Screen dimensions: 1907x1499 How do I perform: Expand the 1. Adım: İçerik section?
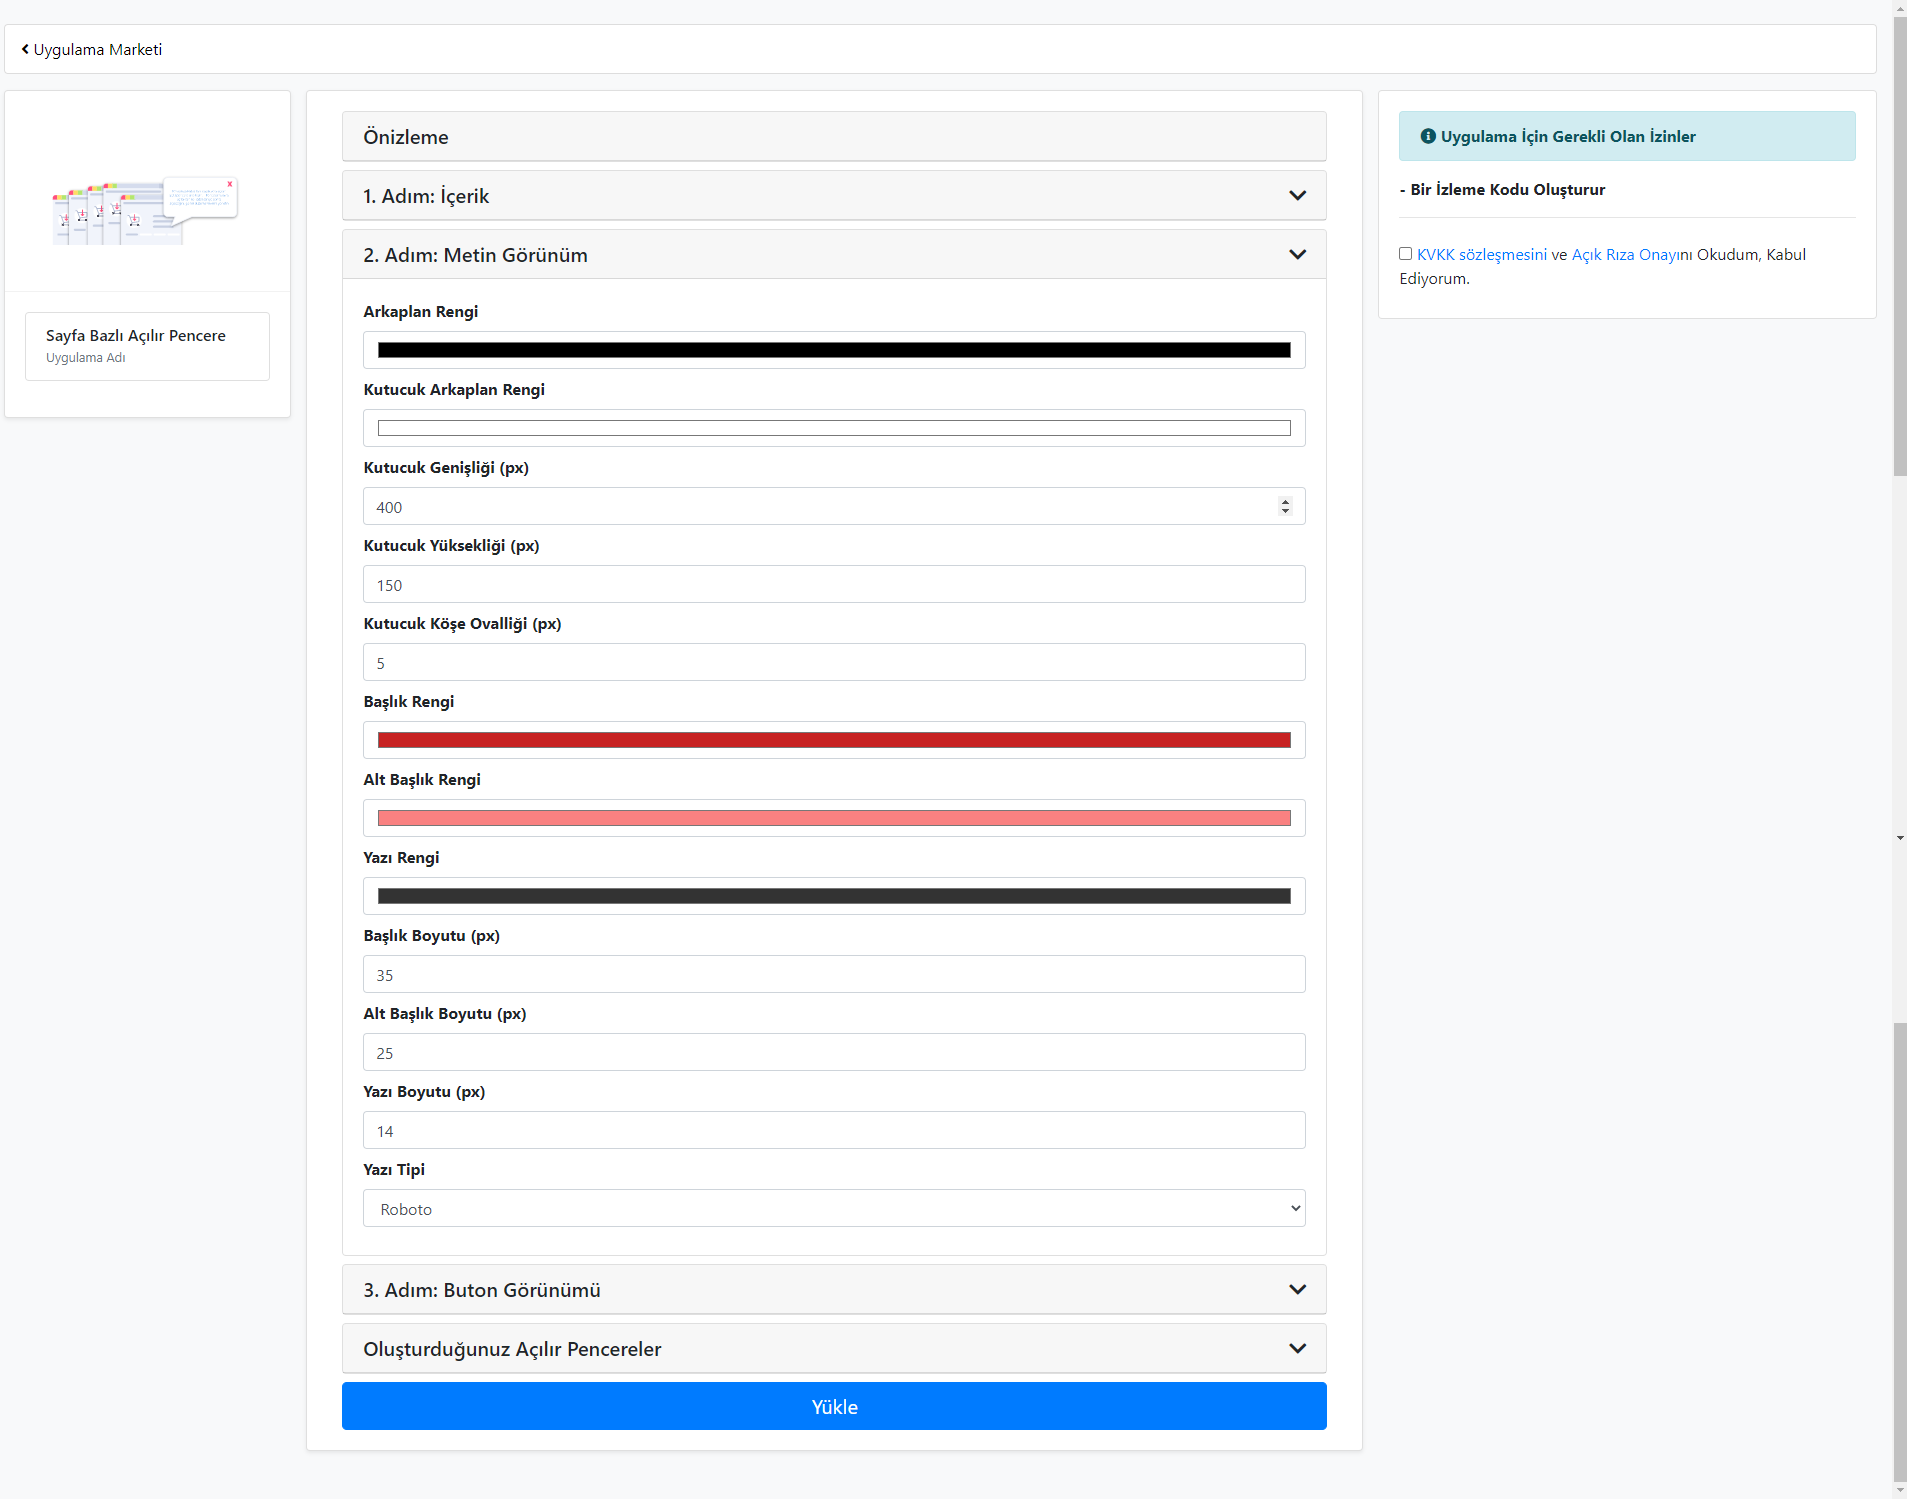834,195
